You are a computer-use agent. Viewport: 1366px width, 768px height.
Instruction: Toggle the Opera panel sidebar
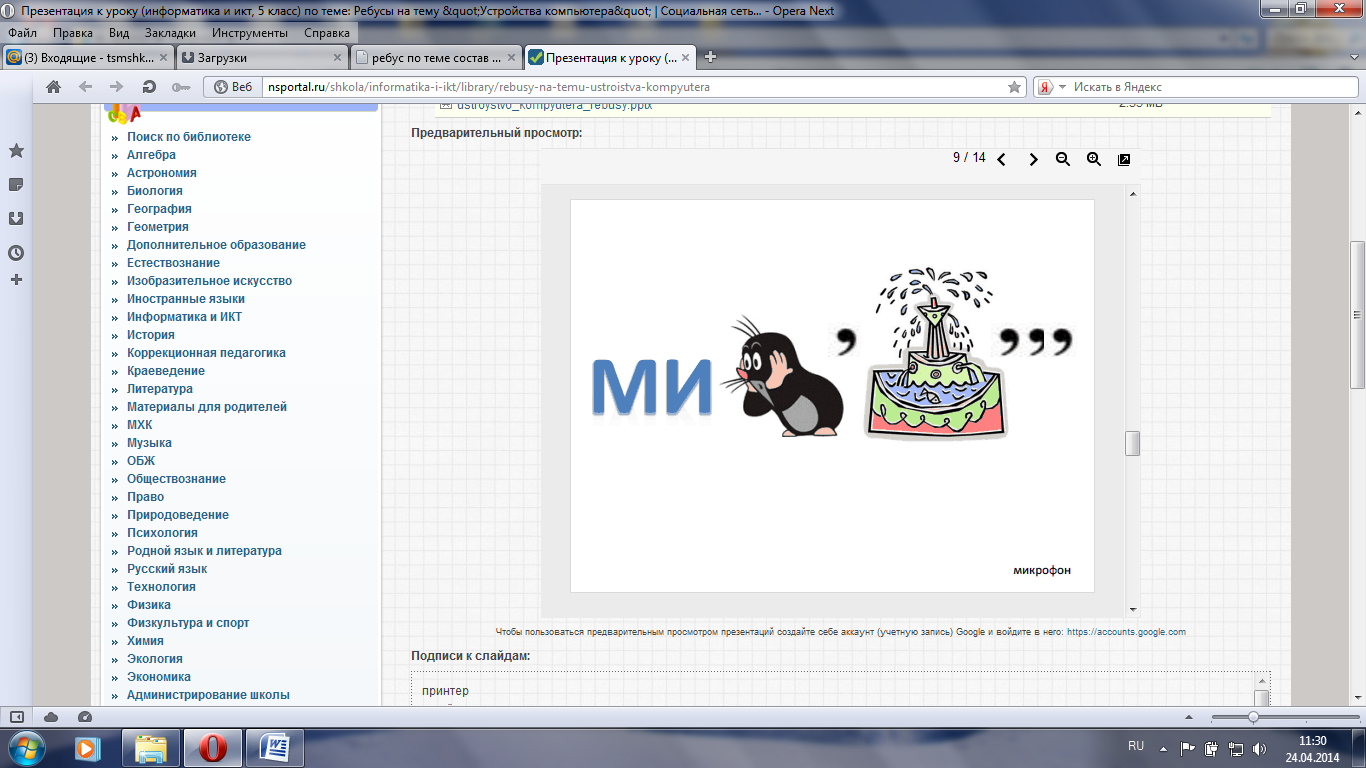click(x=16, y=717)
